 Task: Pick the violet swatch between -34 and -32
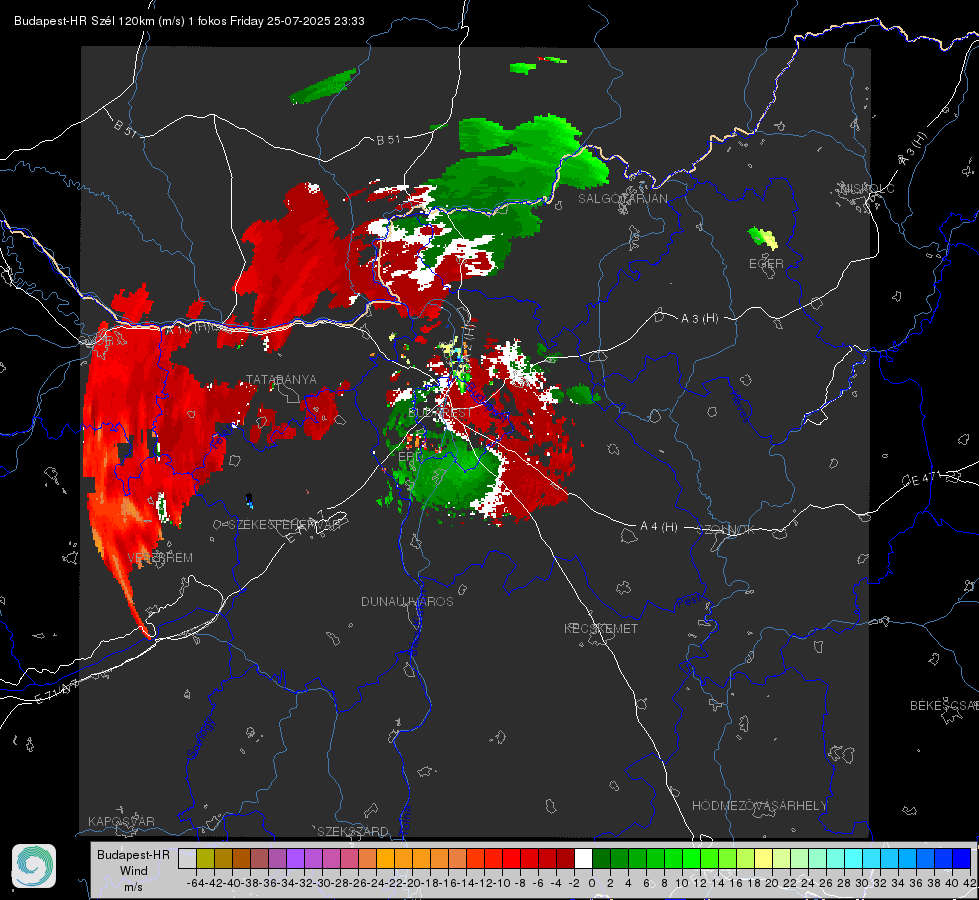pos(295,858)
